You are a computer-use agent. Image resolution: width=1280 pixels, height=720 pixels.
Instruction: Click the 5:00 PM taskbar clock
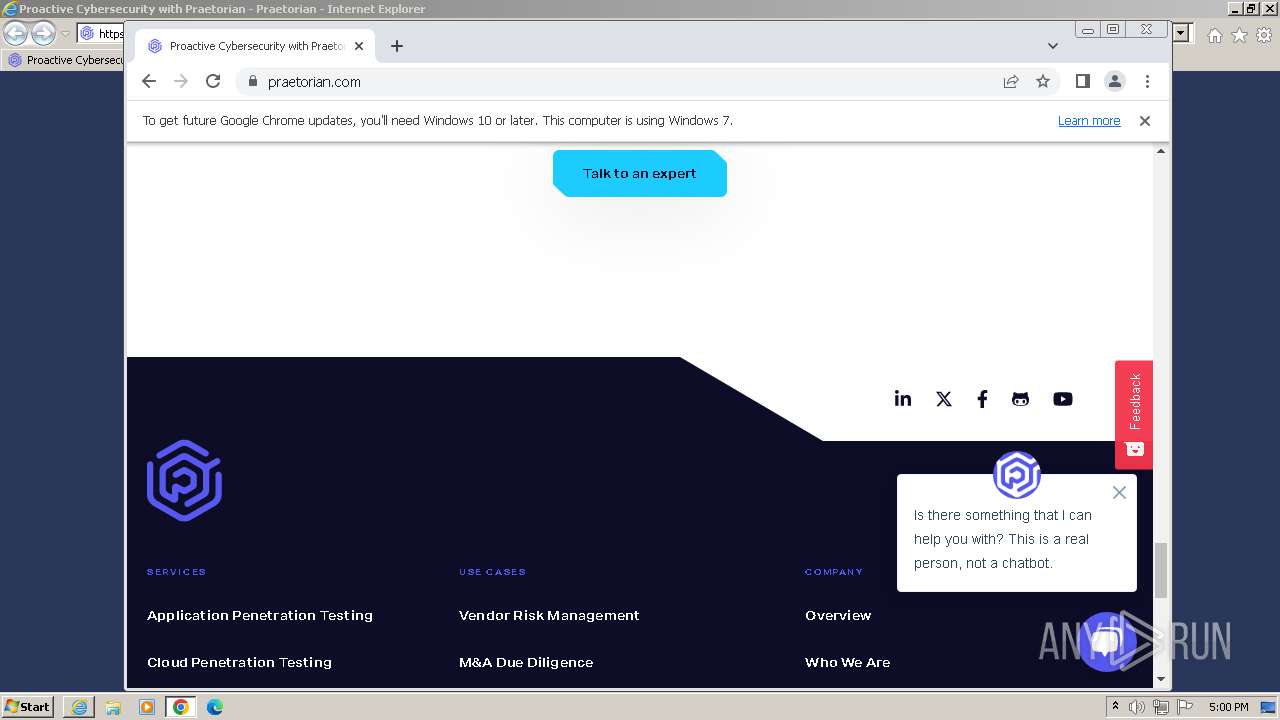coord(1228,707)
